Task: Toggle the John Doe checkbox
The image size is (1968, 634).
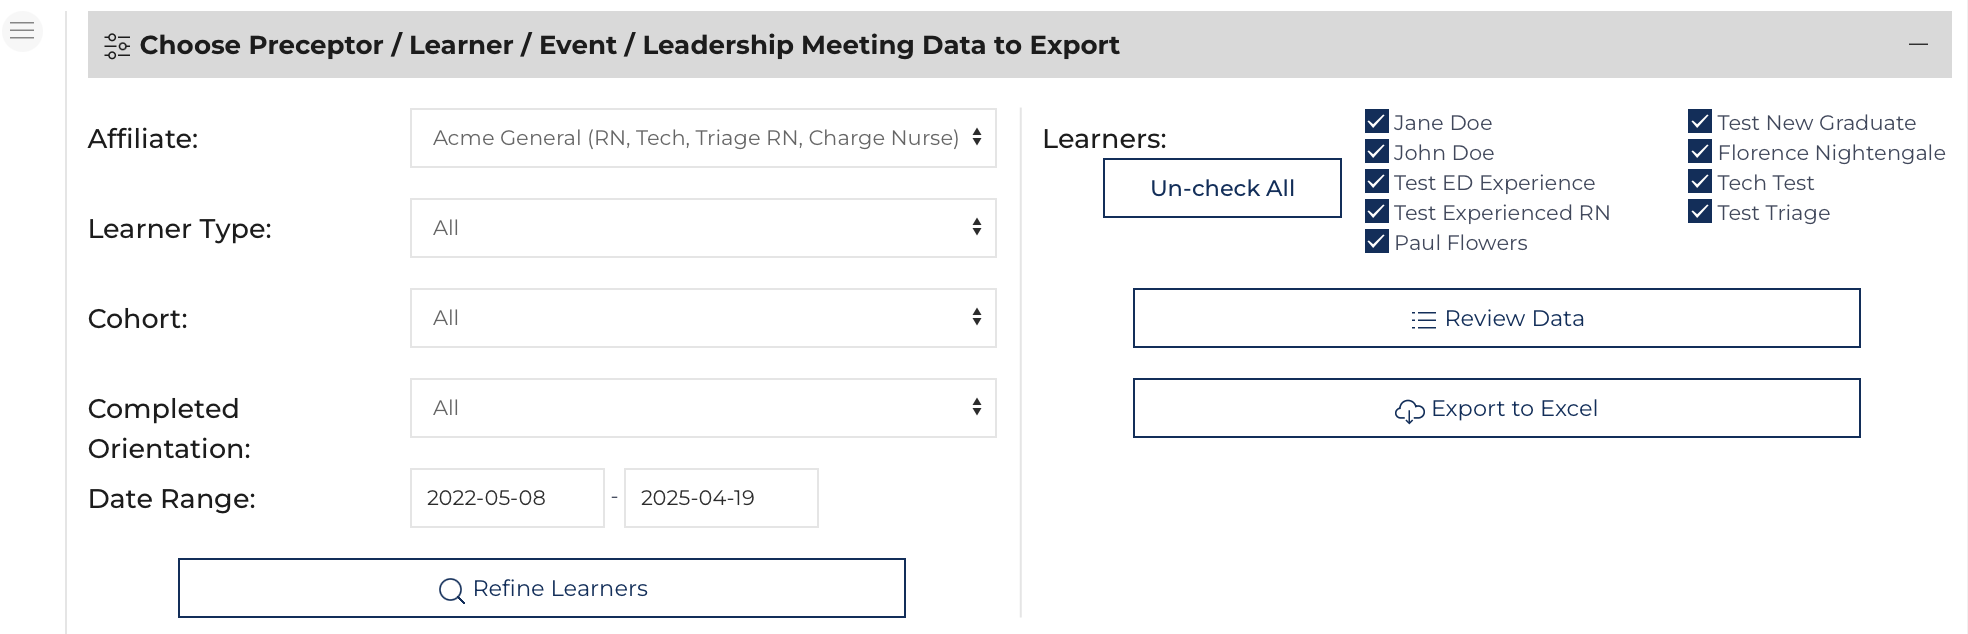Action: tap(1377, 152)
